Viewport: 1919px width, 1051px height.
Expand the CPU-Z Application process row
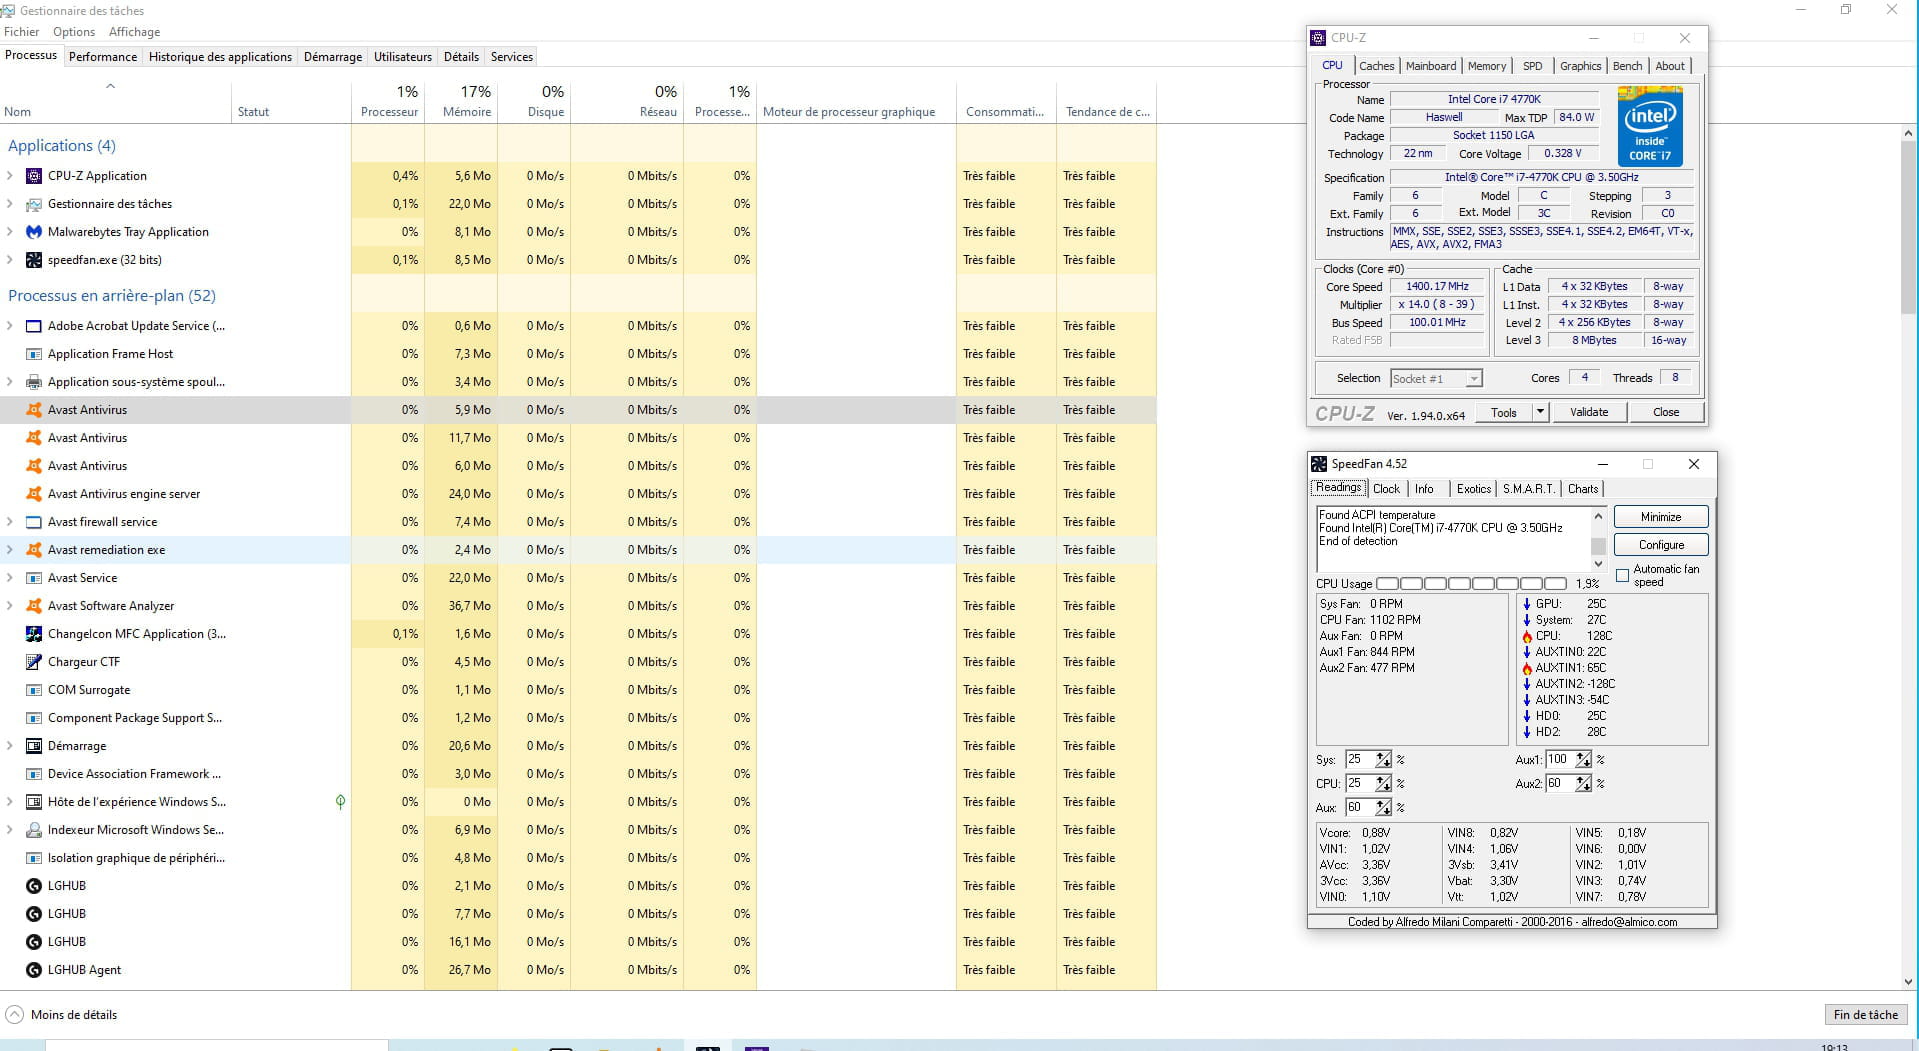10,176
